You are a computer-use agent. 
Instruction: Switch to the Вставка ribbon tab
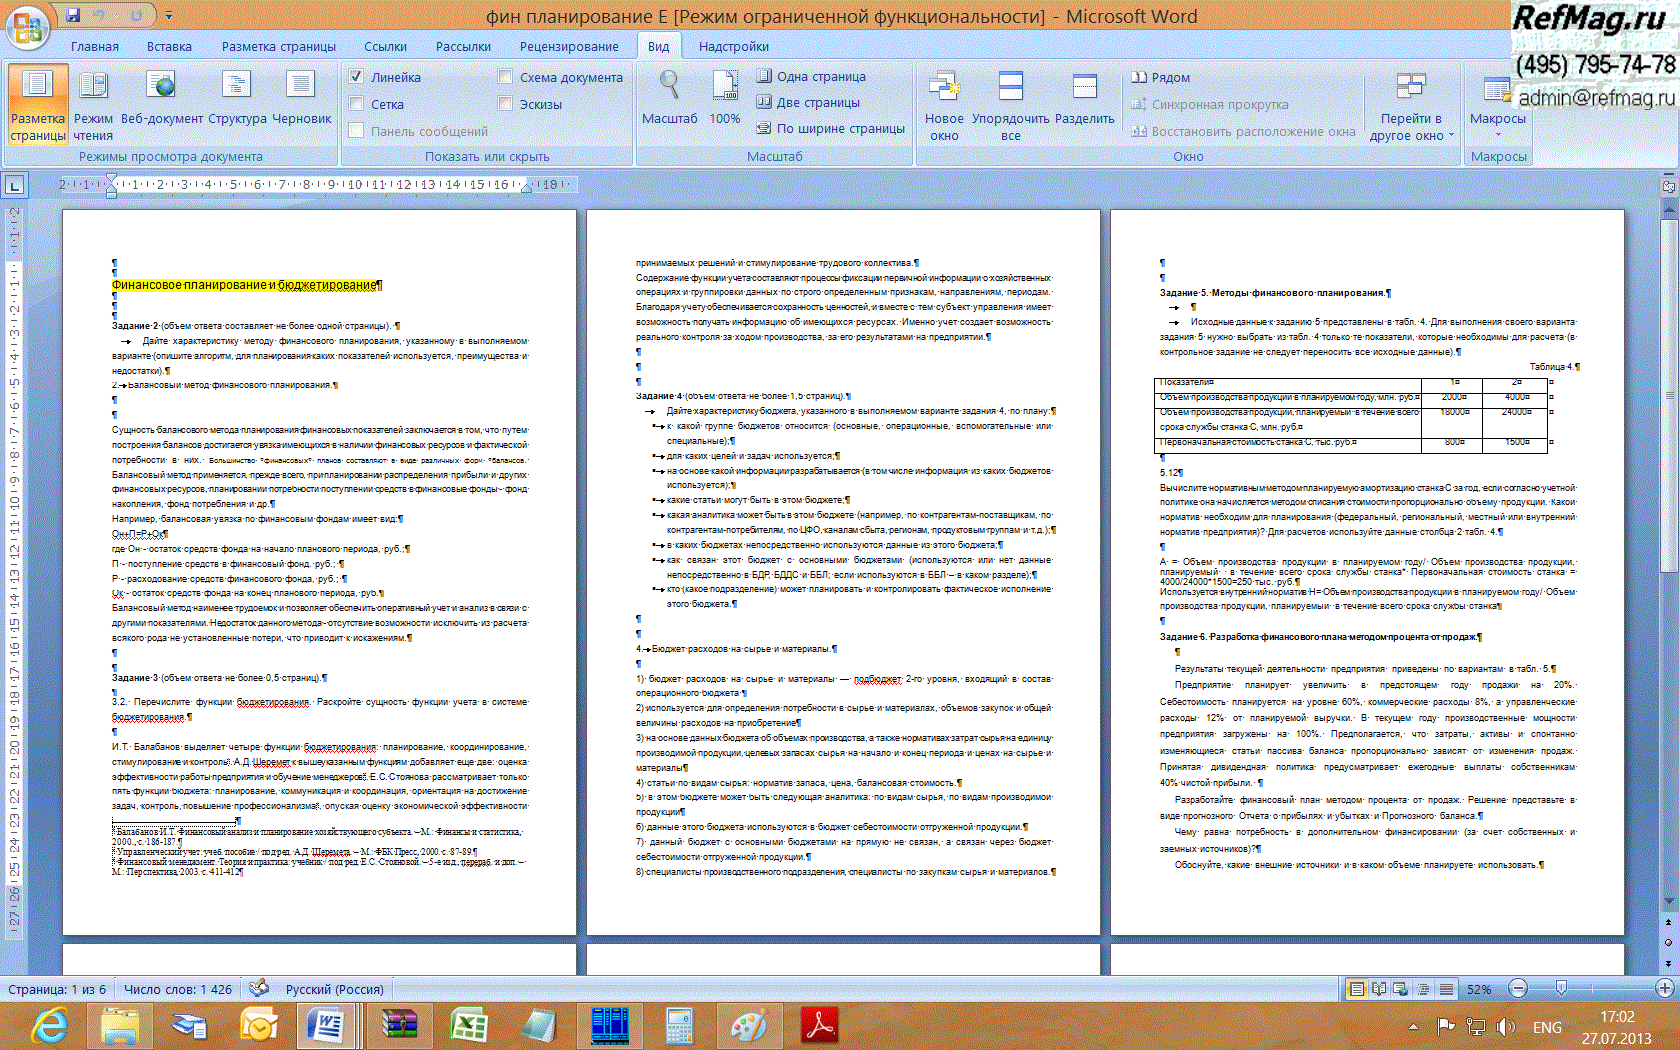[169, 46]
